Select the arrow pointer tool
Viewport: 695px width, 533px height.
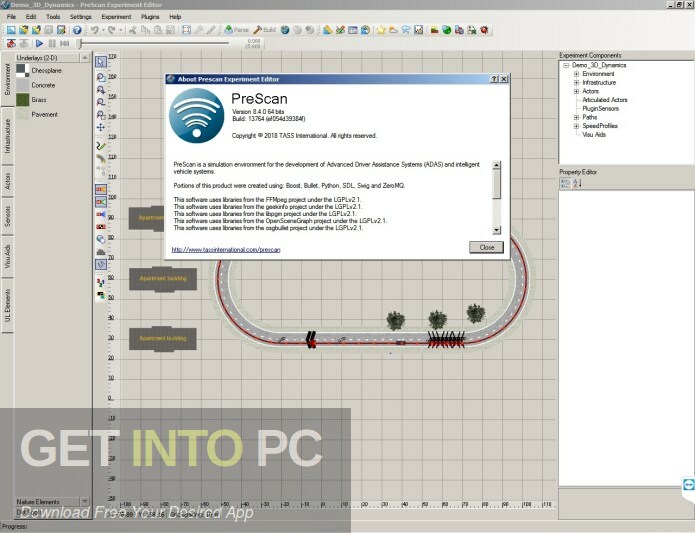coord(101,62)
